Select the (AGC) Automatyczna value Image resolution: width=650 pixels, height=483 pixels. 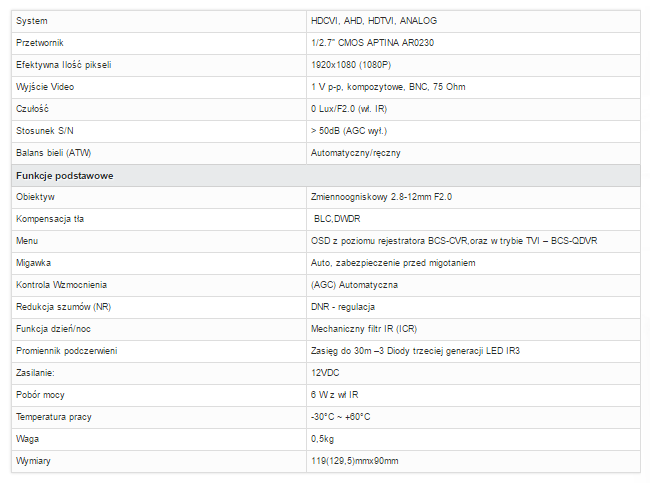(x=354, y=285)
